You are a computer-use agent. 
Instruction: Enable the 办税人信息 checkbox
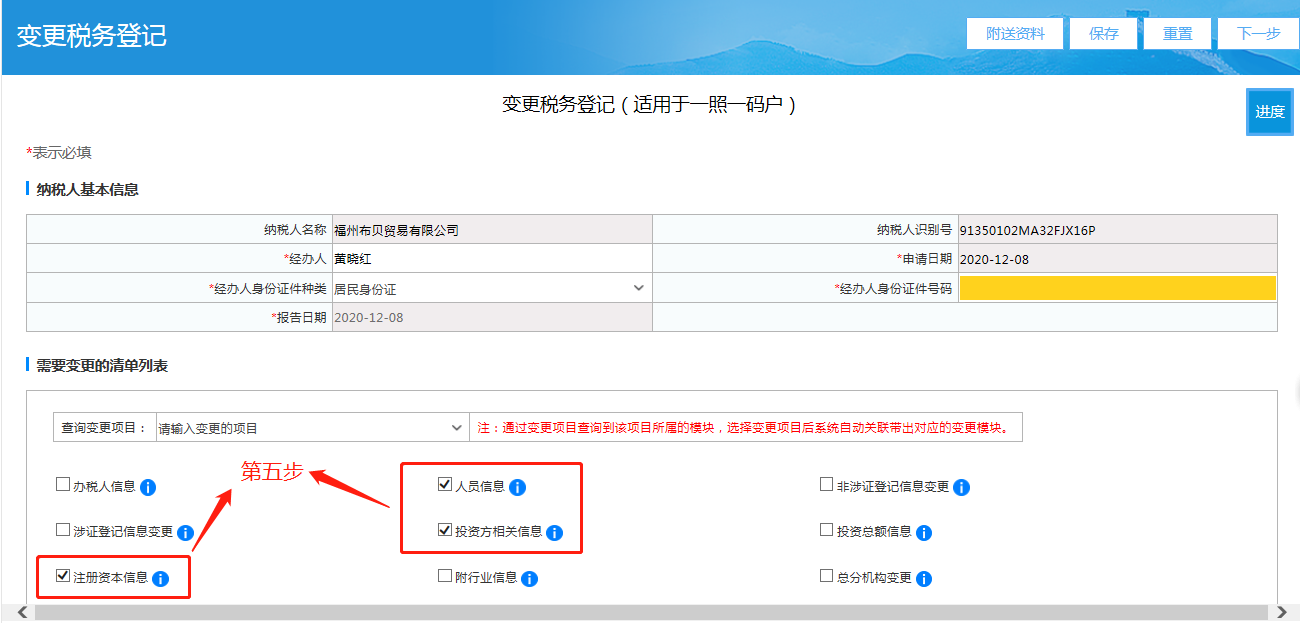pyautogui.click(x=63, y=486)
